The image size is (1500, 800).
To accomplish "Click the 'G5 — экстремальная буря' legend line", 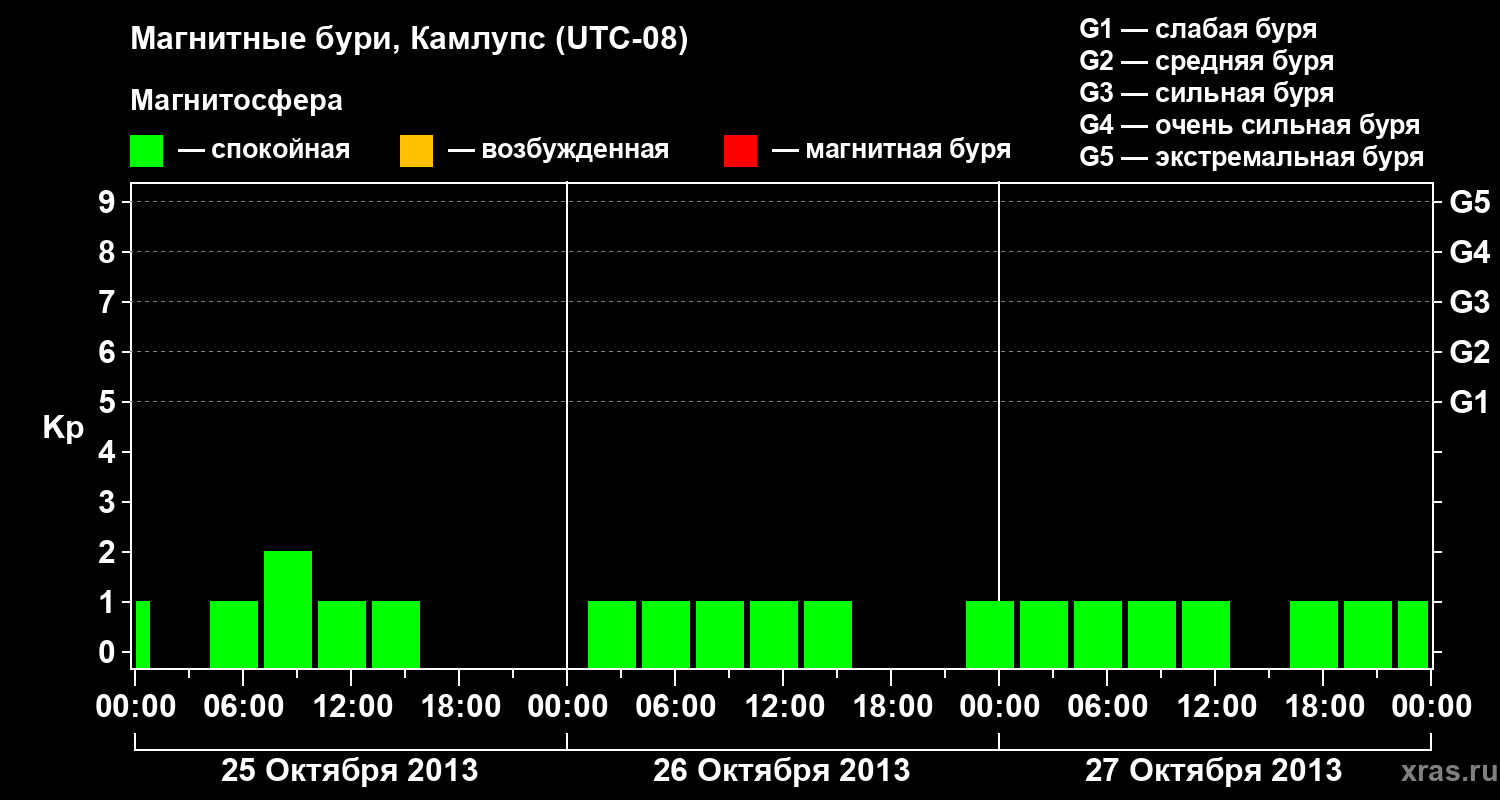I will (x=1252, y=157).
